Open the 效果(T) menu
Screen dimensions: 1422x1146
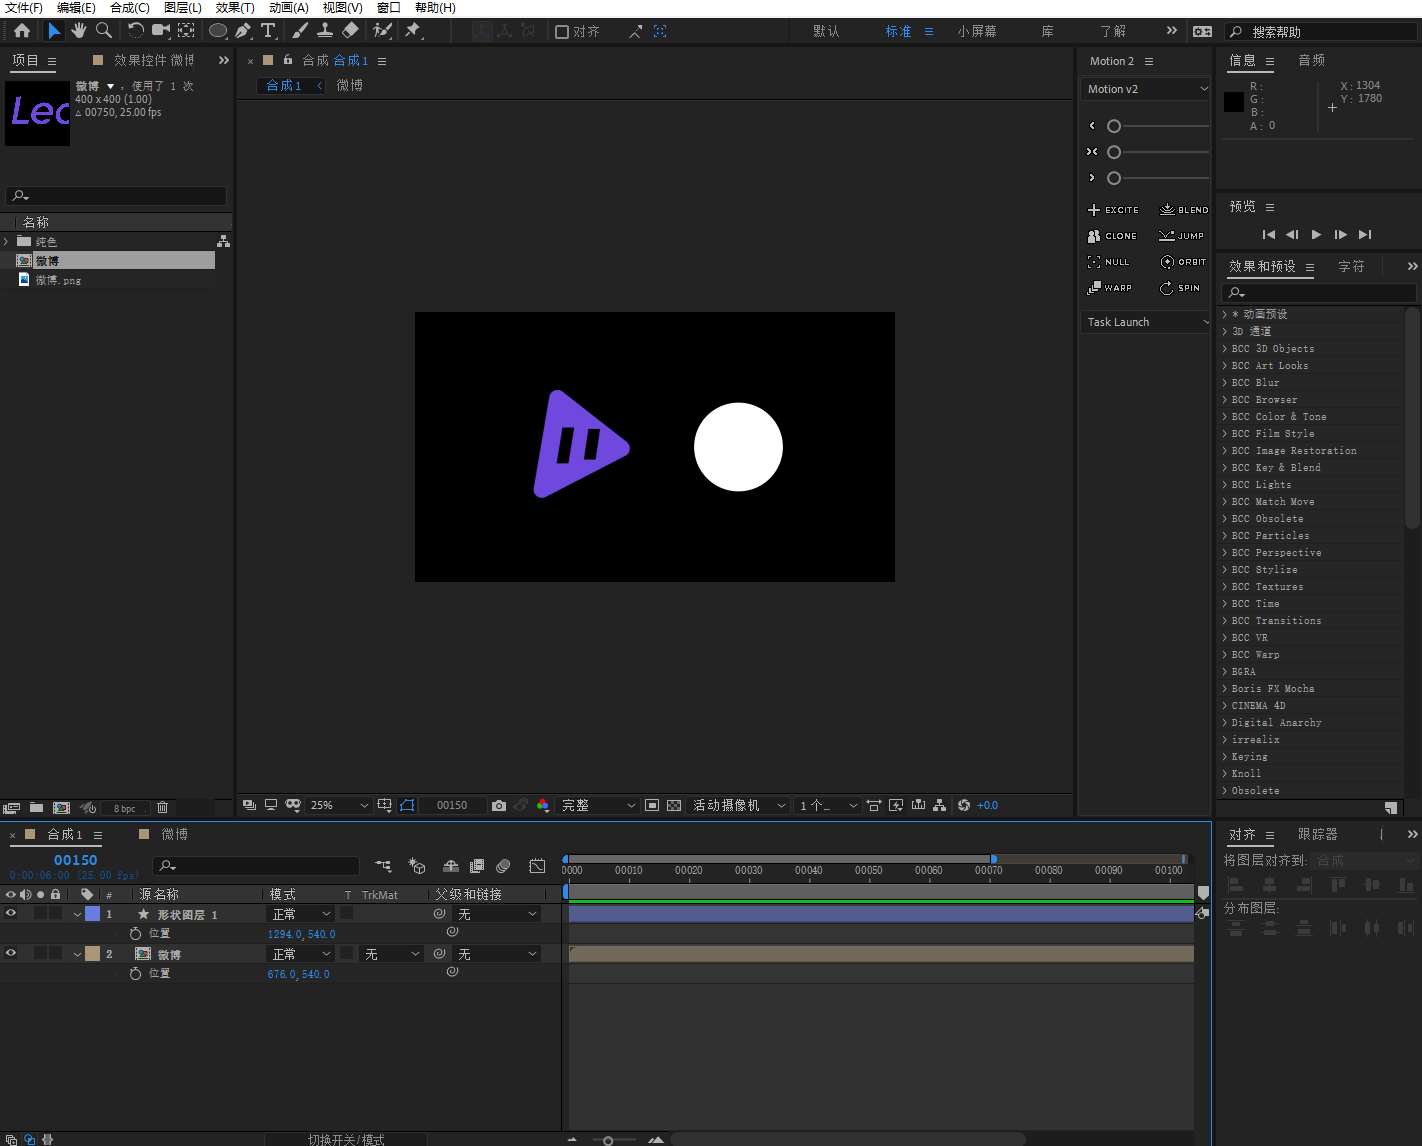point(235,8)
